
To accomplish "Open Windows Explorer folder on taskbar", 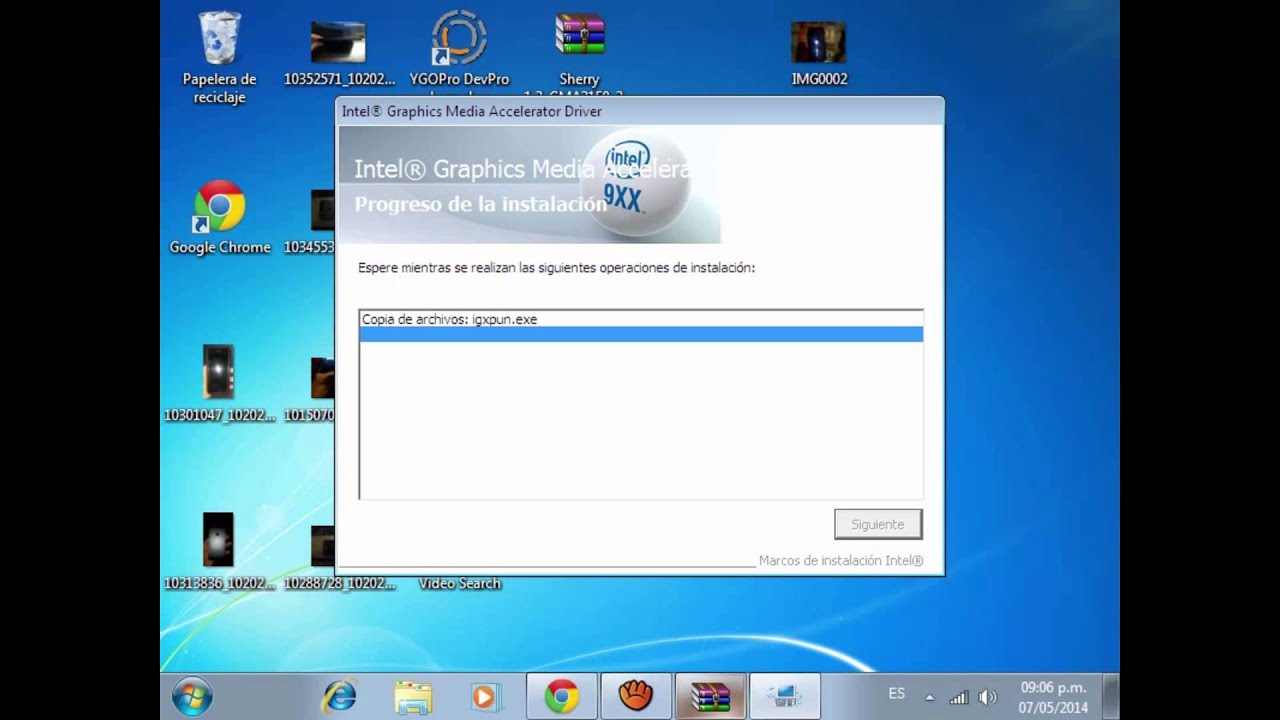I will pyautogui.click(x=413, y=696).
